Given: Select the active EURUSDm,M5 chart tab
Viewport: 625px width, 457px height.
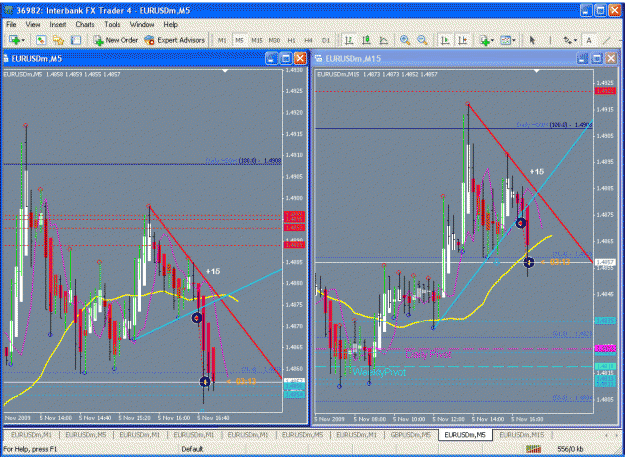Looking at the screenshot, I should click(x=465, y=435).
